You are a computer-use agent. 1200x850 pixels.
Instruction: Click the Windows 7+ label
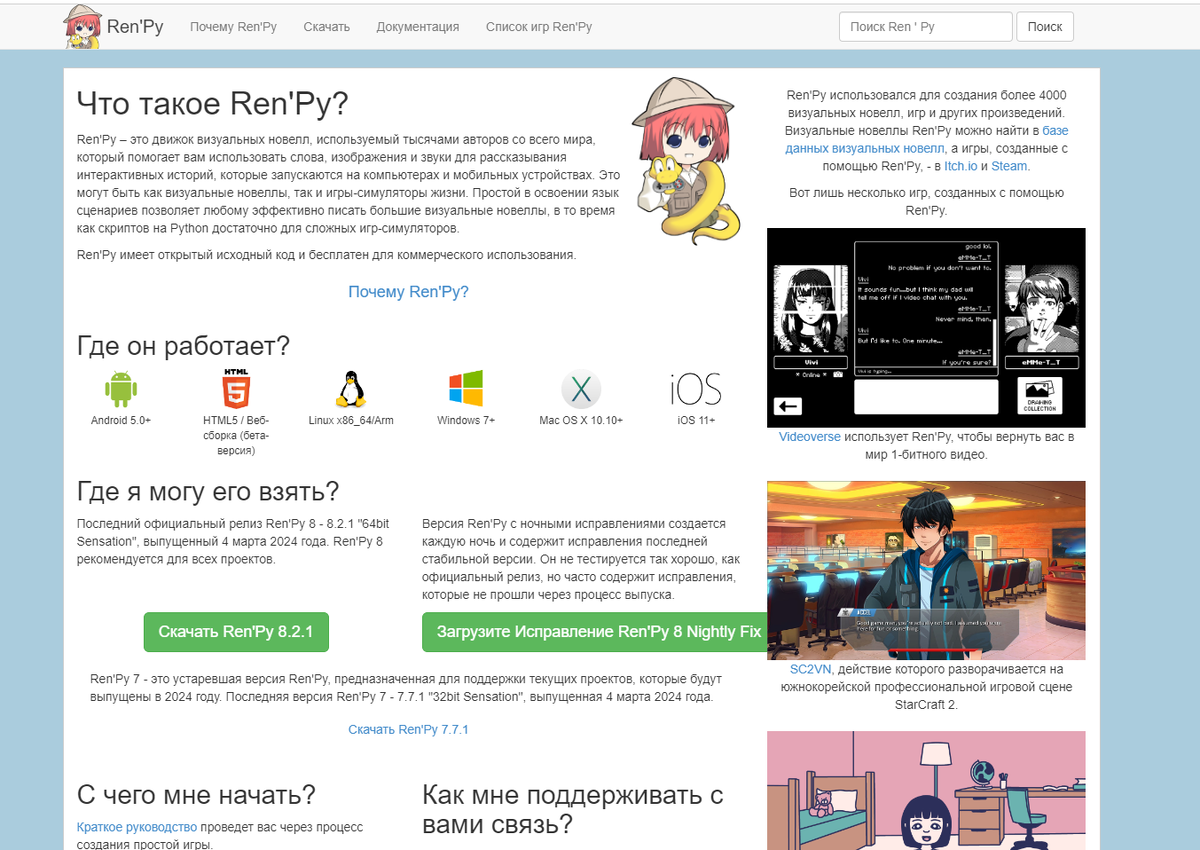click(x=466, y=421)
